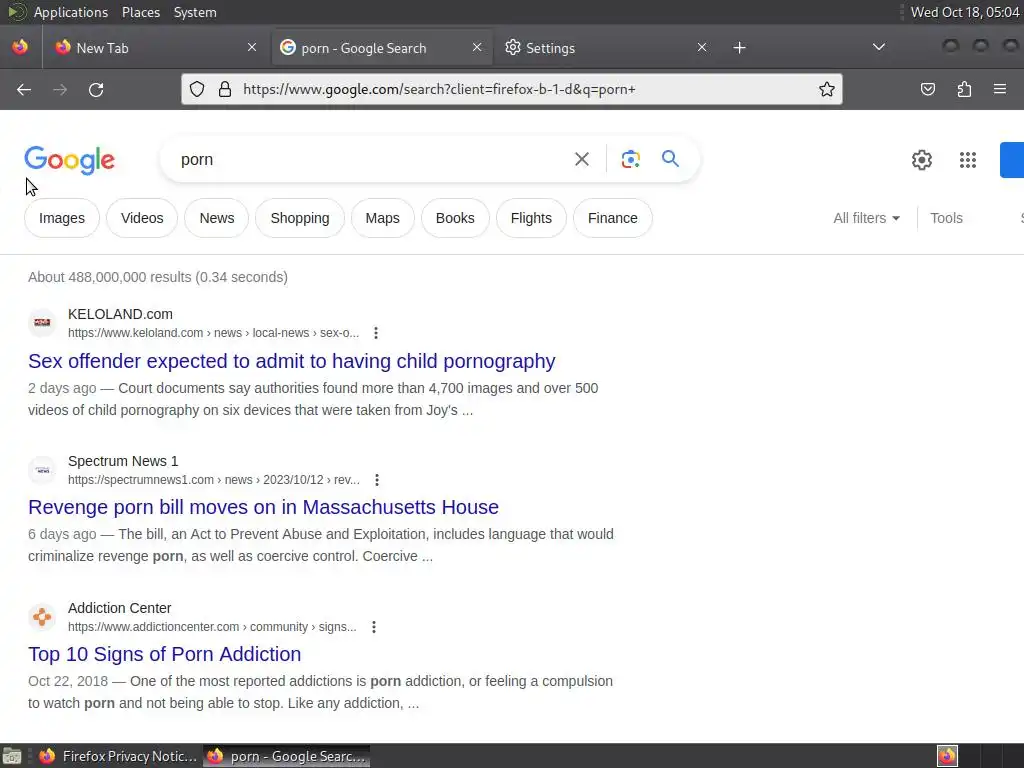Clear the search box with the X icon
The height and width of the screenshot is (768, 1024).
point(582,159)
